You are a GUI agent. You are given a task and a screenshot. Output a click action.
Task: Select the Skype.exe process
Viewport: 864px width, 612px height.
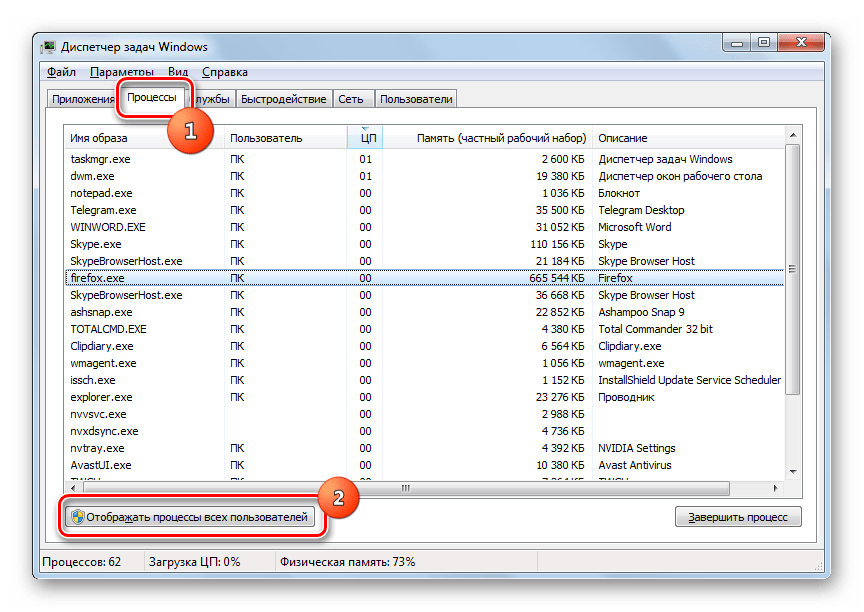pos(424,244)
